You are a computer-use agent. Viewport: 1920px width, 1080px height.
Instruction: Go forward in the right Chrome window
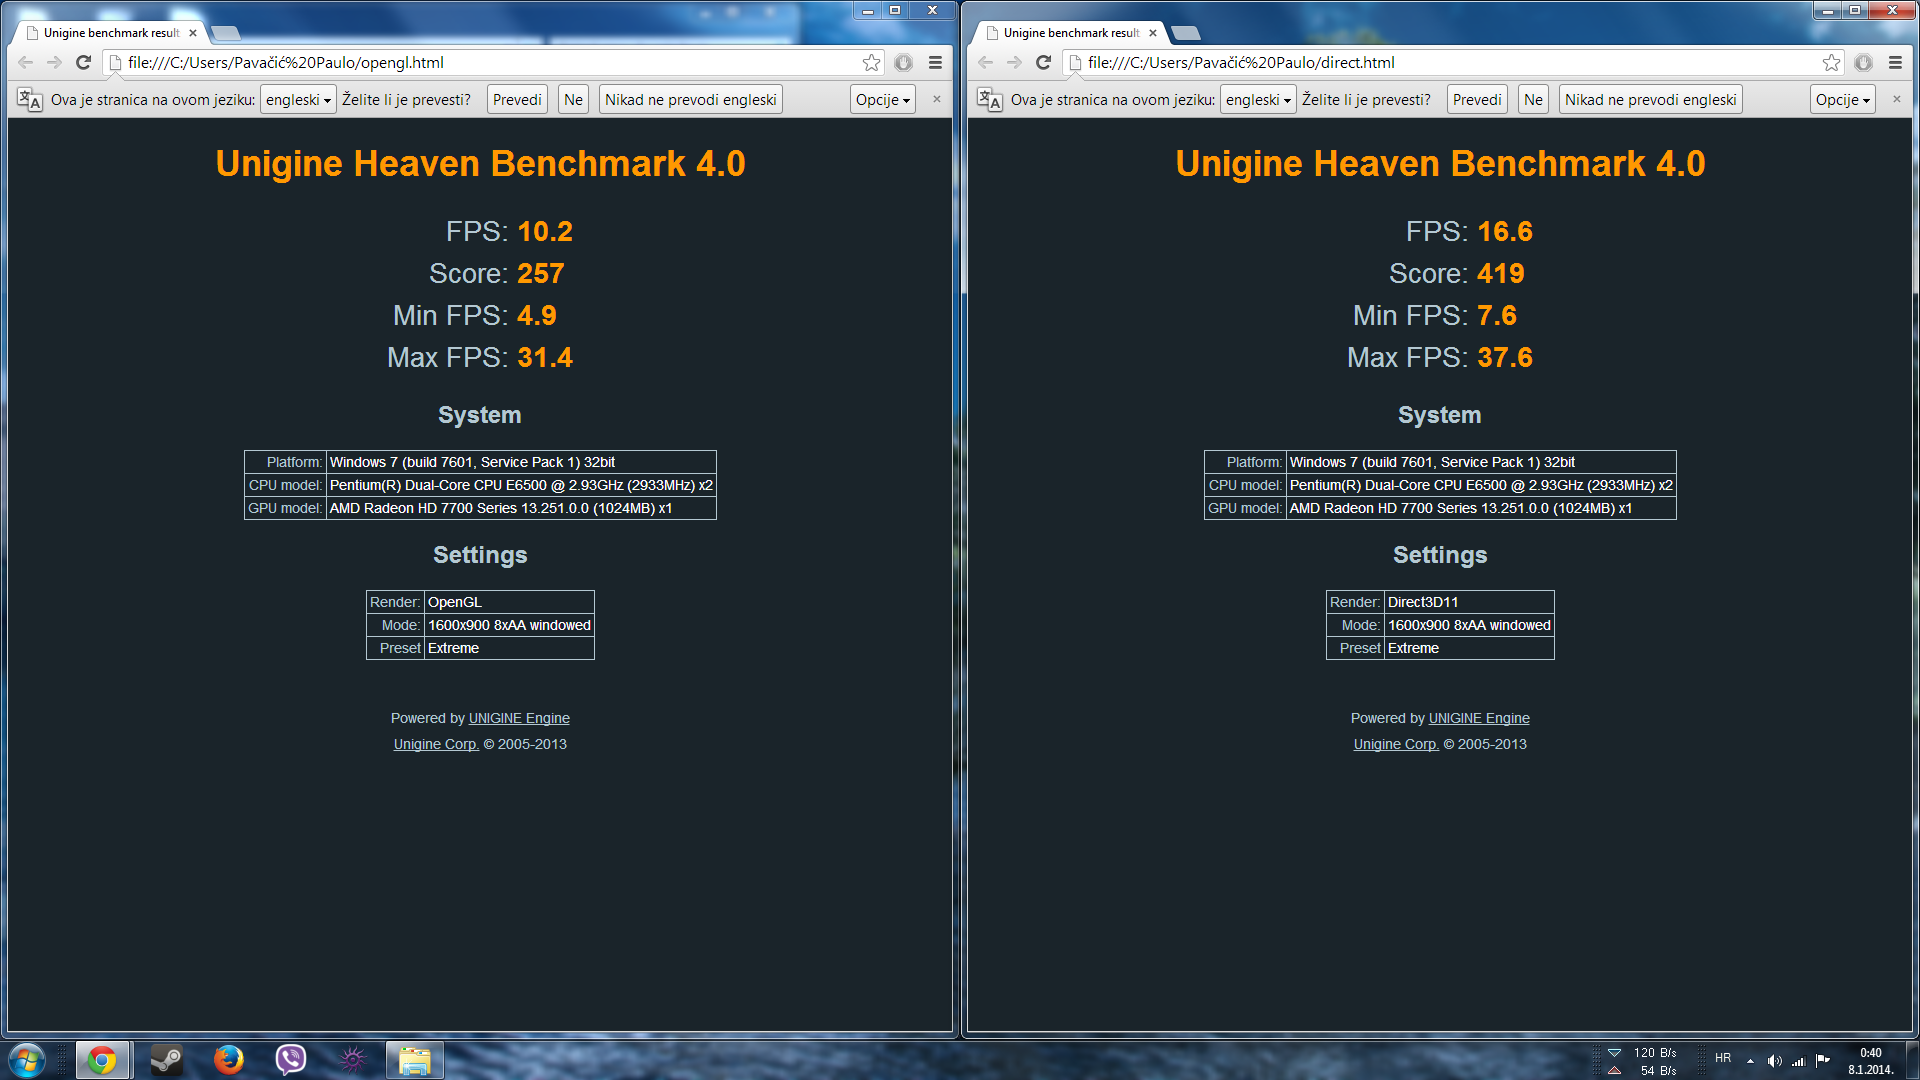1015,62
